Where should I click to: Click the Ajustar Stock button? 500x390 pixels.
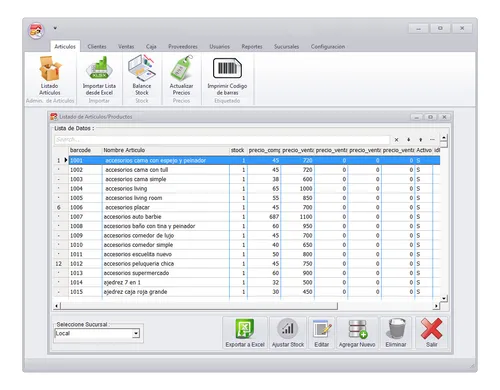click(x=288, y=333)
